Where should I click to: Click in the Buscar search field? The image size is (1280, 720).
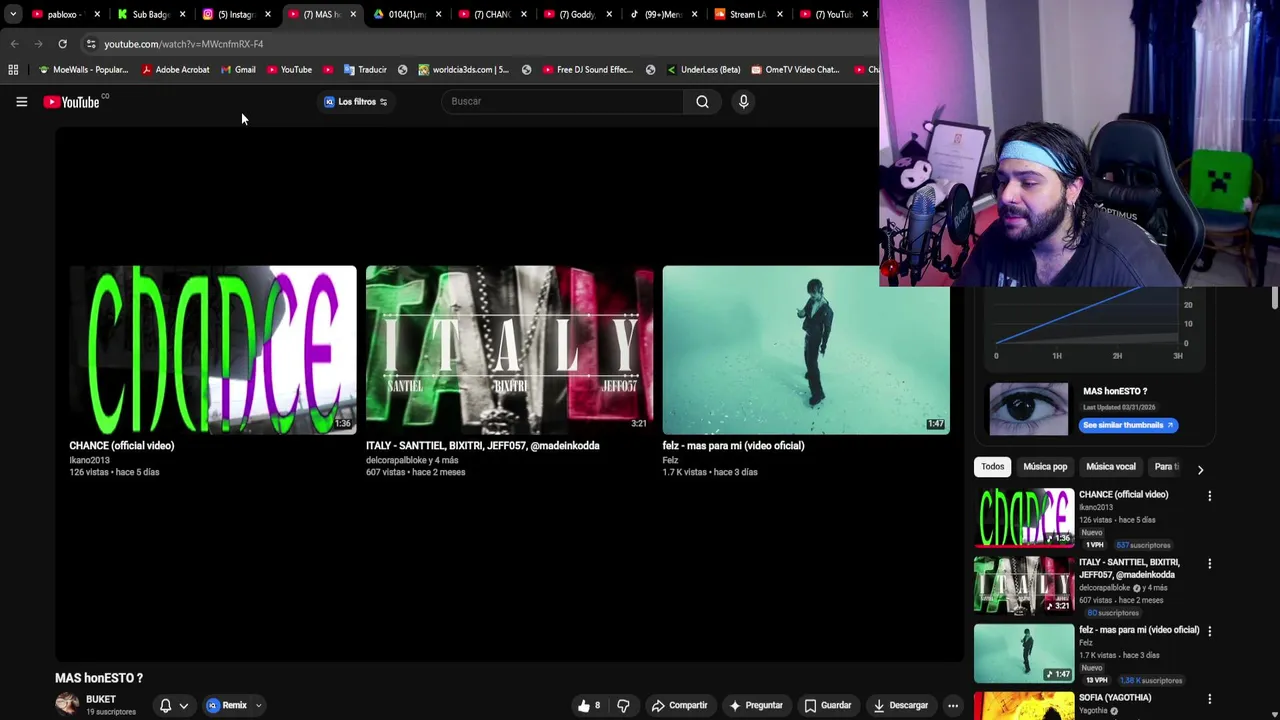pyautogui.click(x=563, y=101)
